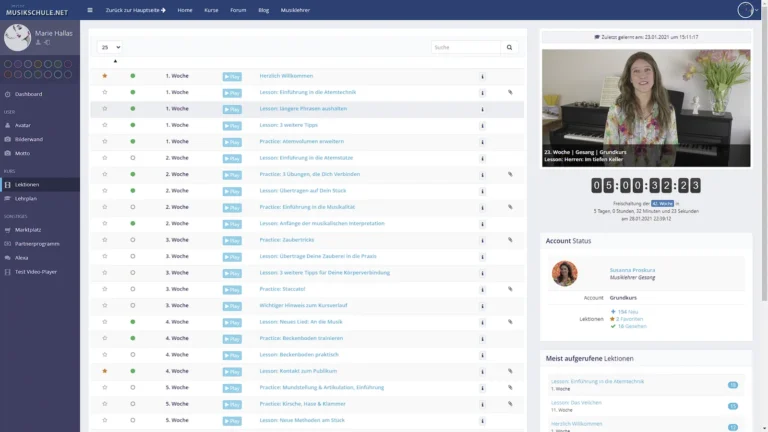Viewport: 768px width, 432px height.
Task: Open user profile avatar in top bar
Action: coord(745,10)
